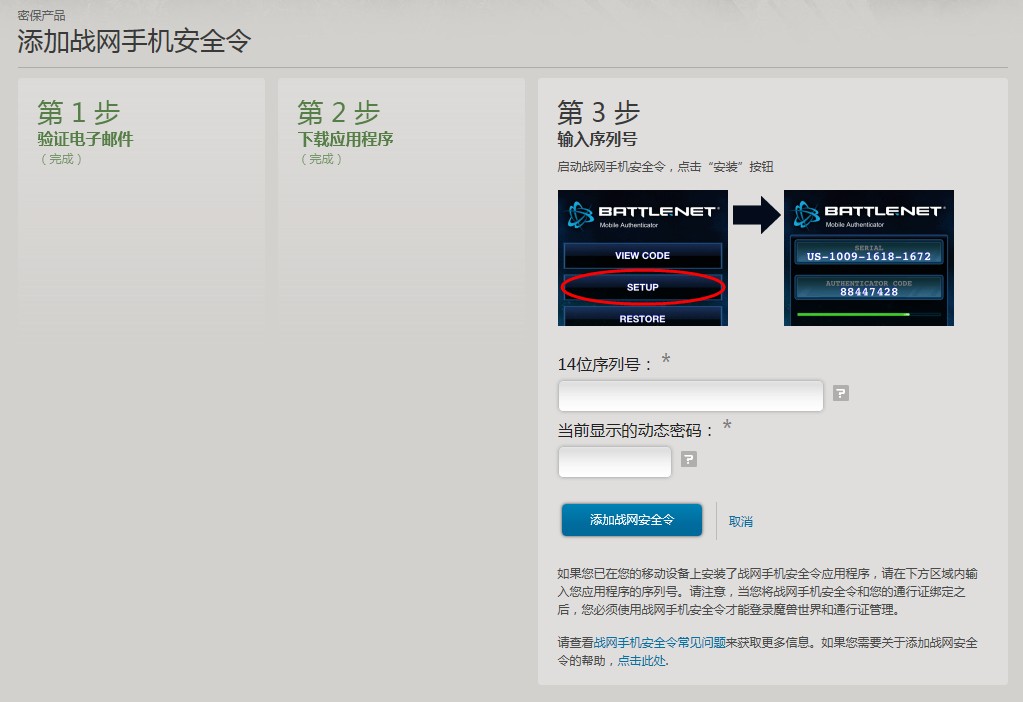Viewport: 1023px width, 702px height.
Task: Click inside the 14位序列号 input field
Action: 690,396
